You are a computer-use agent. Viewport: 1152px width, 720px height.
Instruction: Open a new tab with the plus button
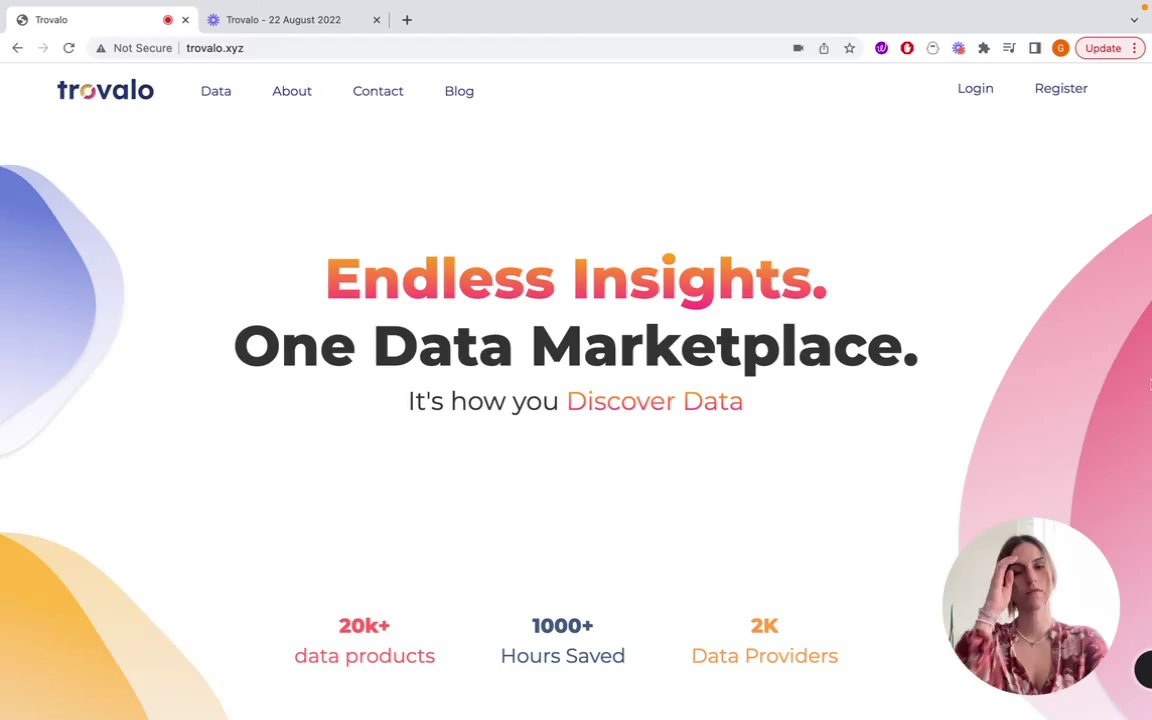407,20
